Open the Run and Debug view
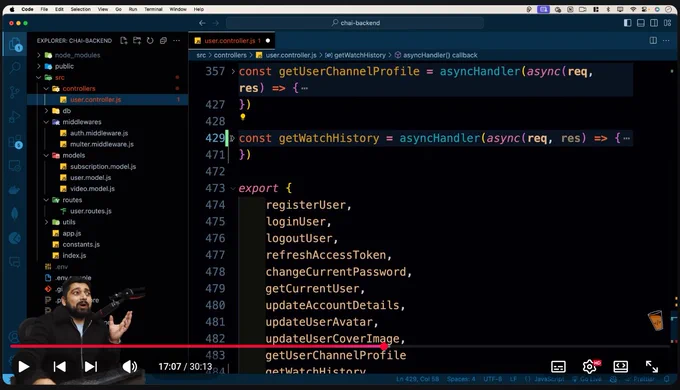The height and width of the screenshot is (390, 680). click(15, 117)
